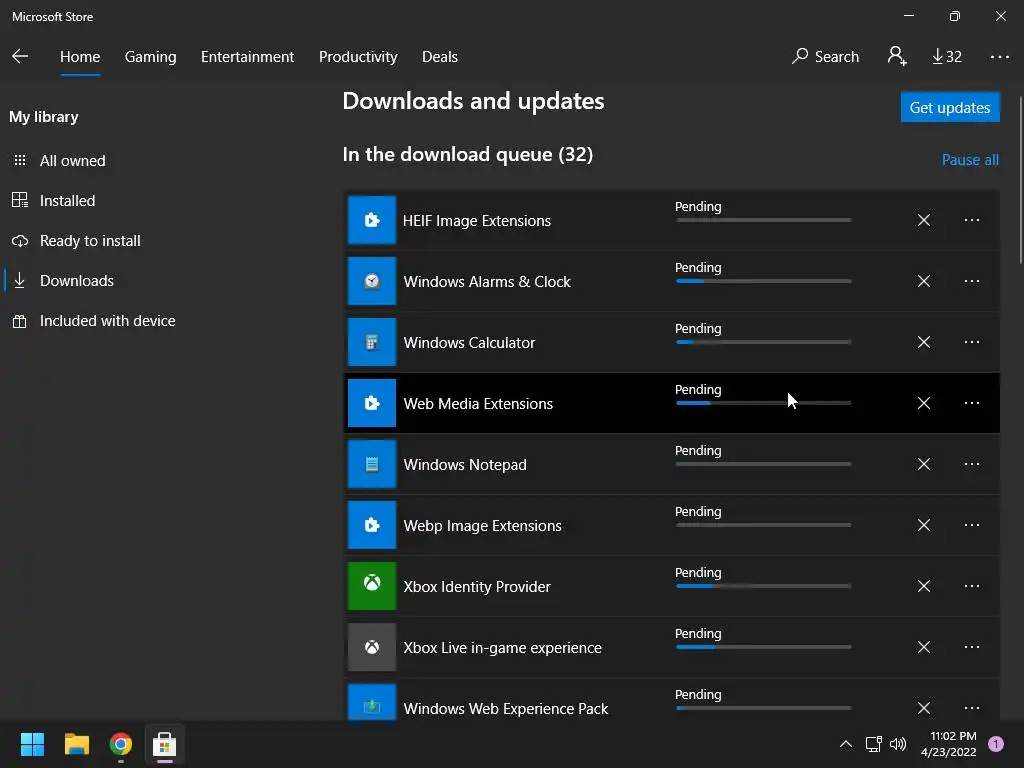Open the Home tab

pyautogui.click(x=80, y=57)
